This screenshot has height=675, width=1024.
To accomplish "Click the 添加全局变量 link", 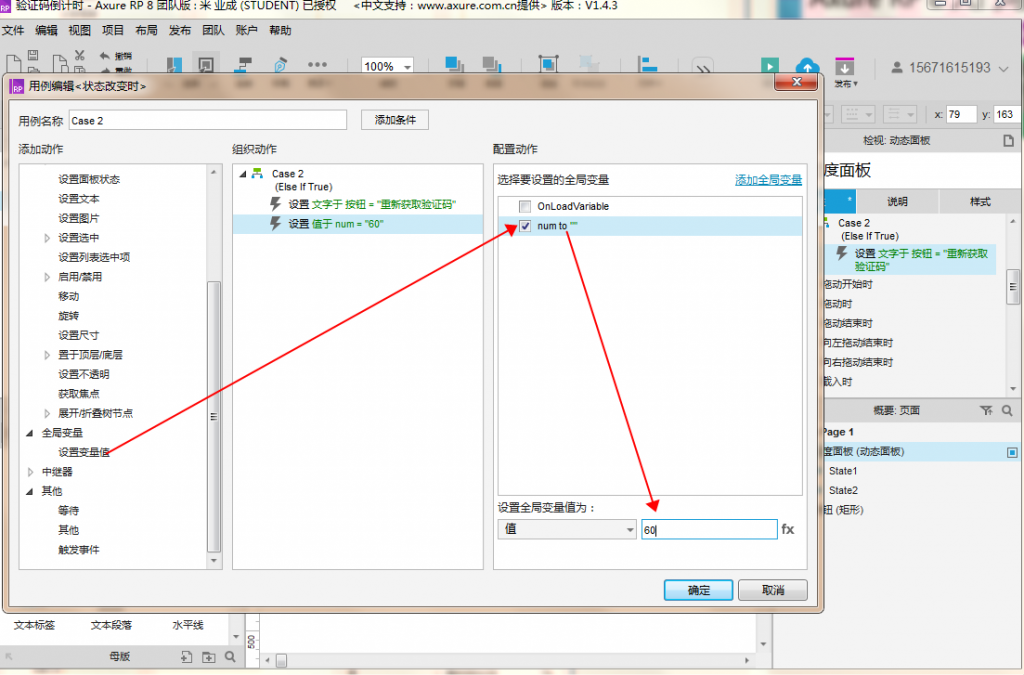I will point(768,180).
